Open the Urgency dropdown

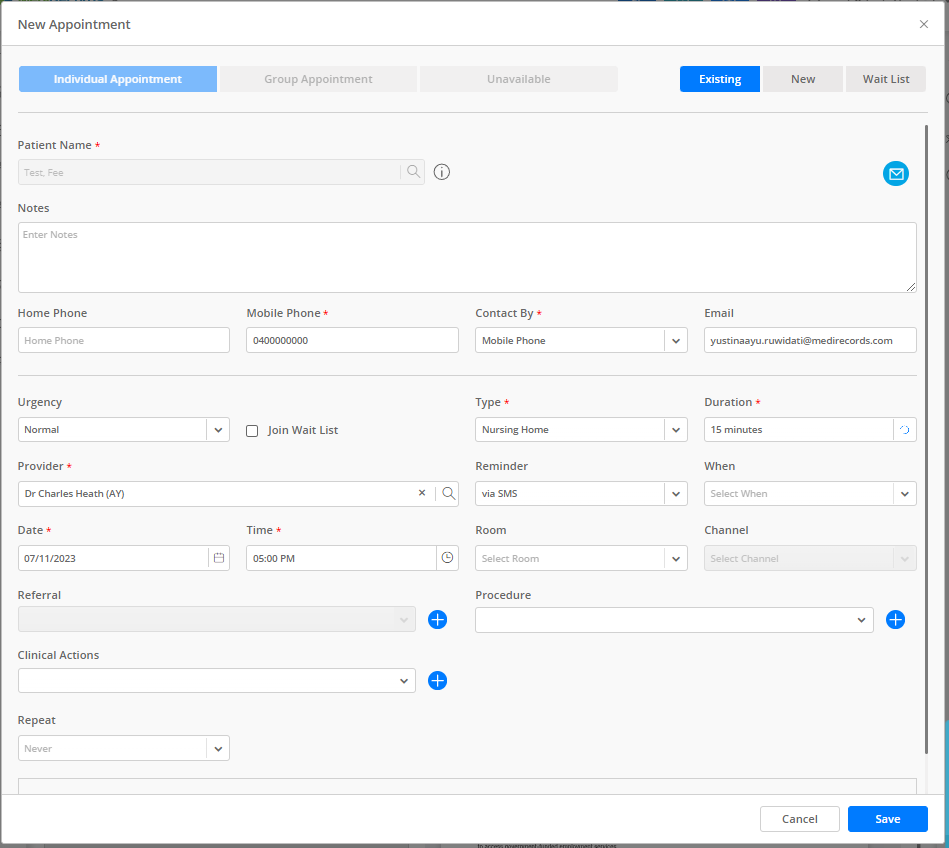click(218, 430)
